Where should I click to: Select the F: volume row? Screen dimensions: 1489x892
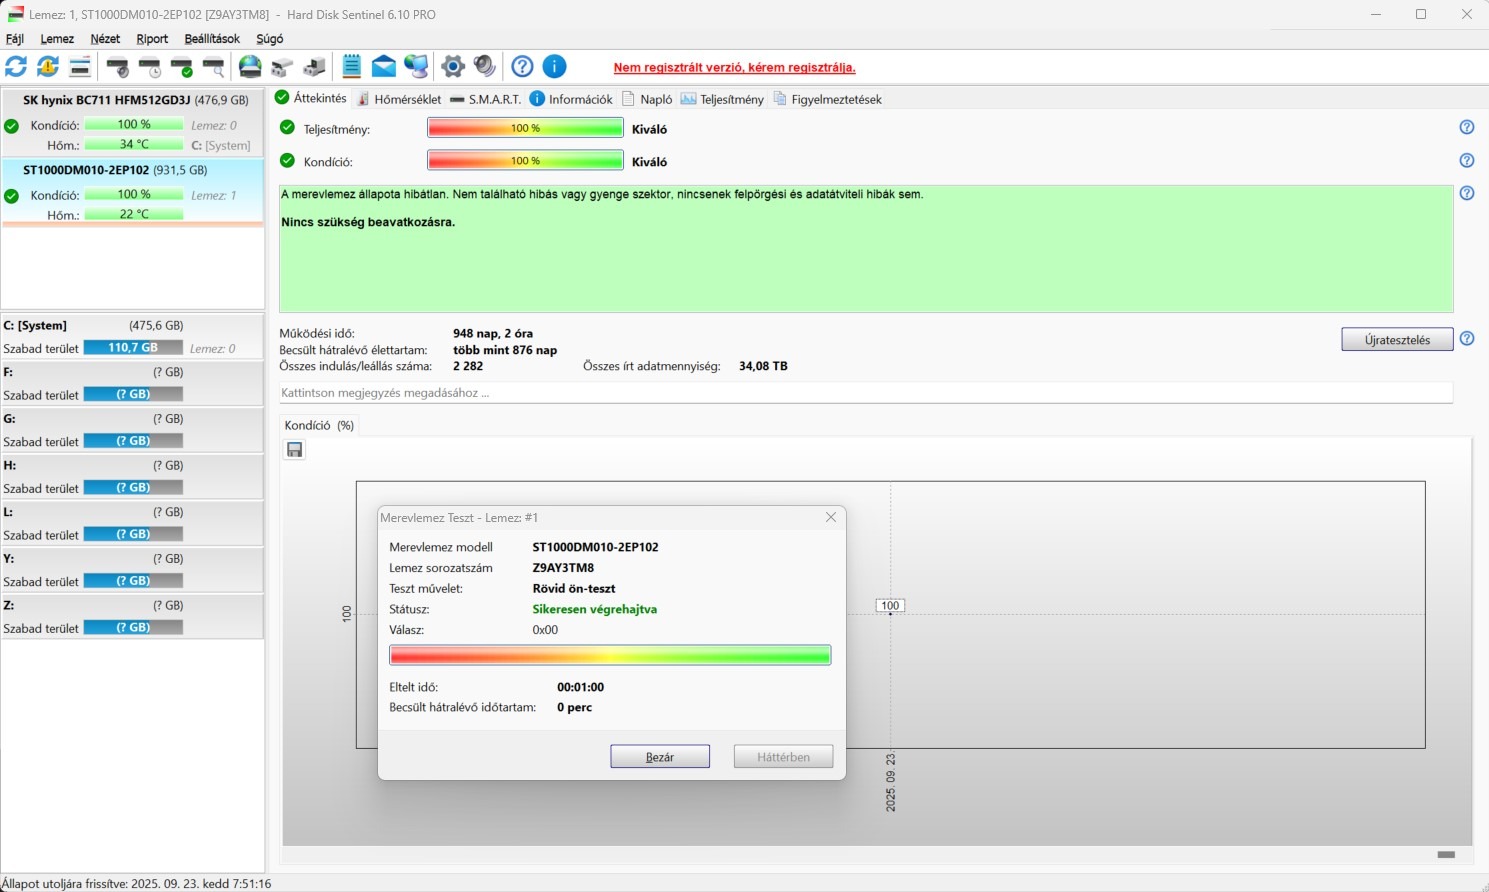point(133,383)
